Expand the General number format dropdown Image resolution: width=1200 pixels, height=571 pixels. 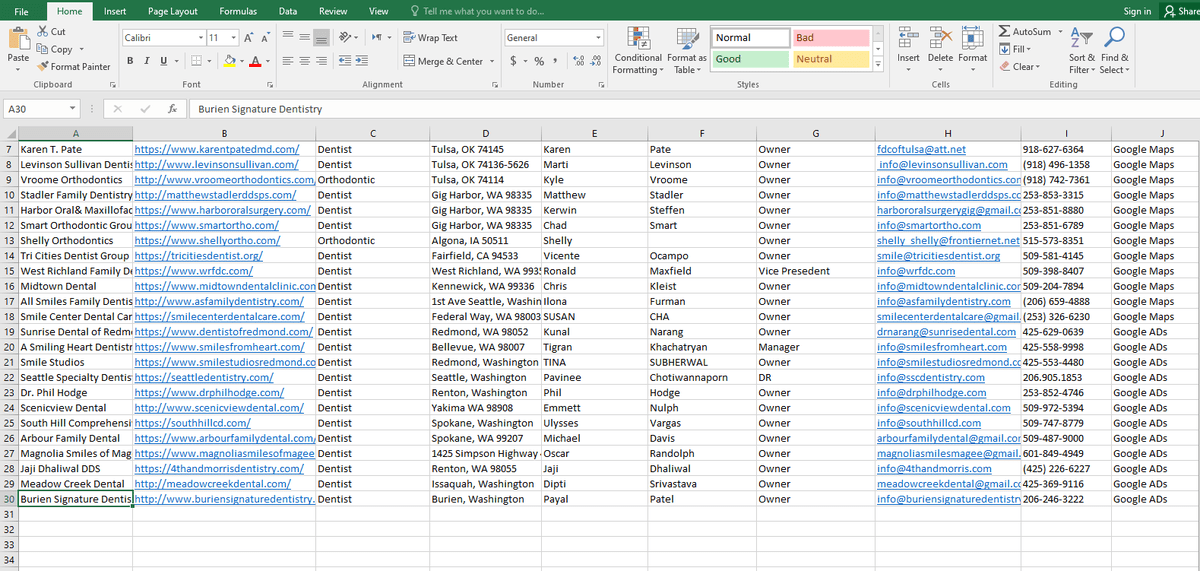click(598, 38)
